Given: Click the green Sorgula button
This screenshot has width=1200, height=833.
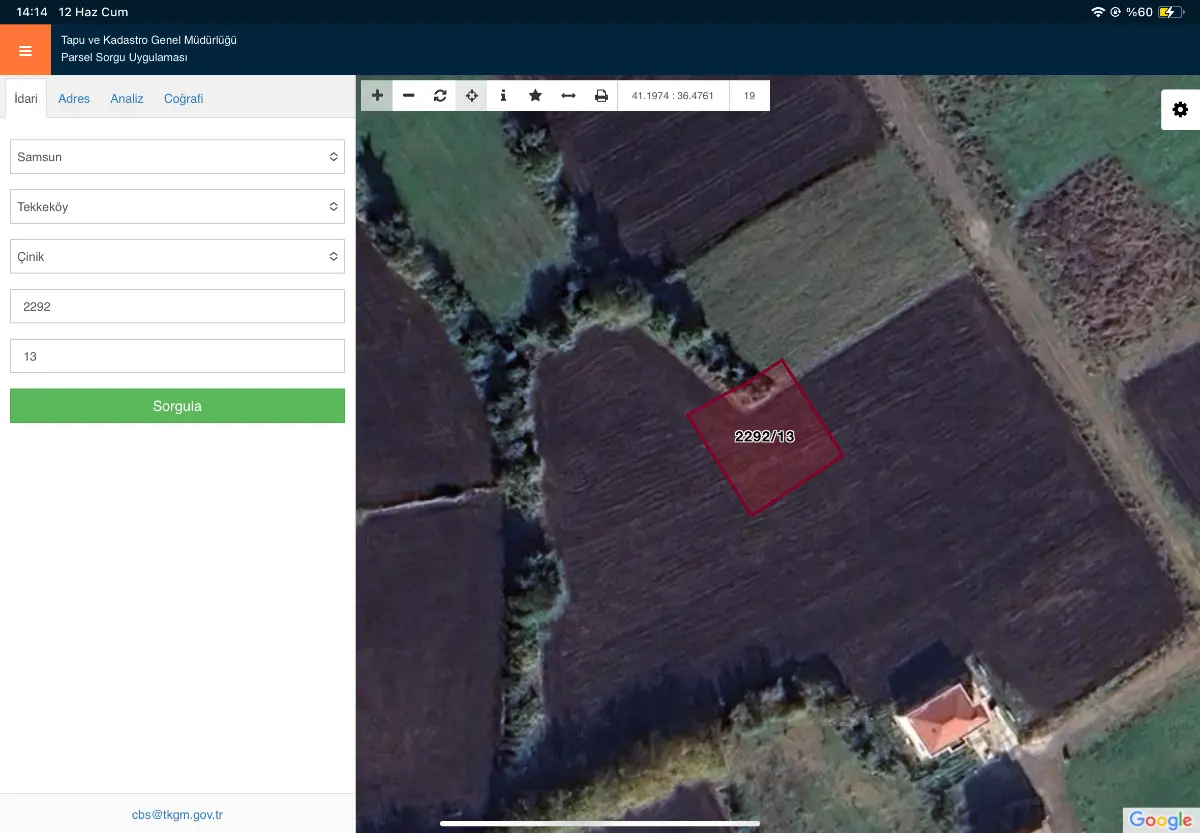Looking at the screenshot, I should [177, 406].
